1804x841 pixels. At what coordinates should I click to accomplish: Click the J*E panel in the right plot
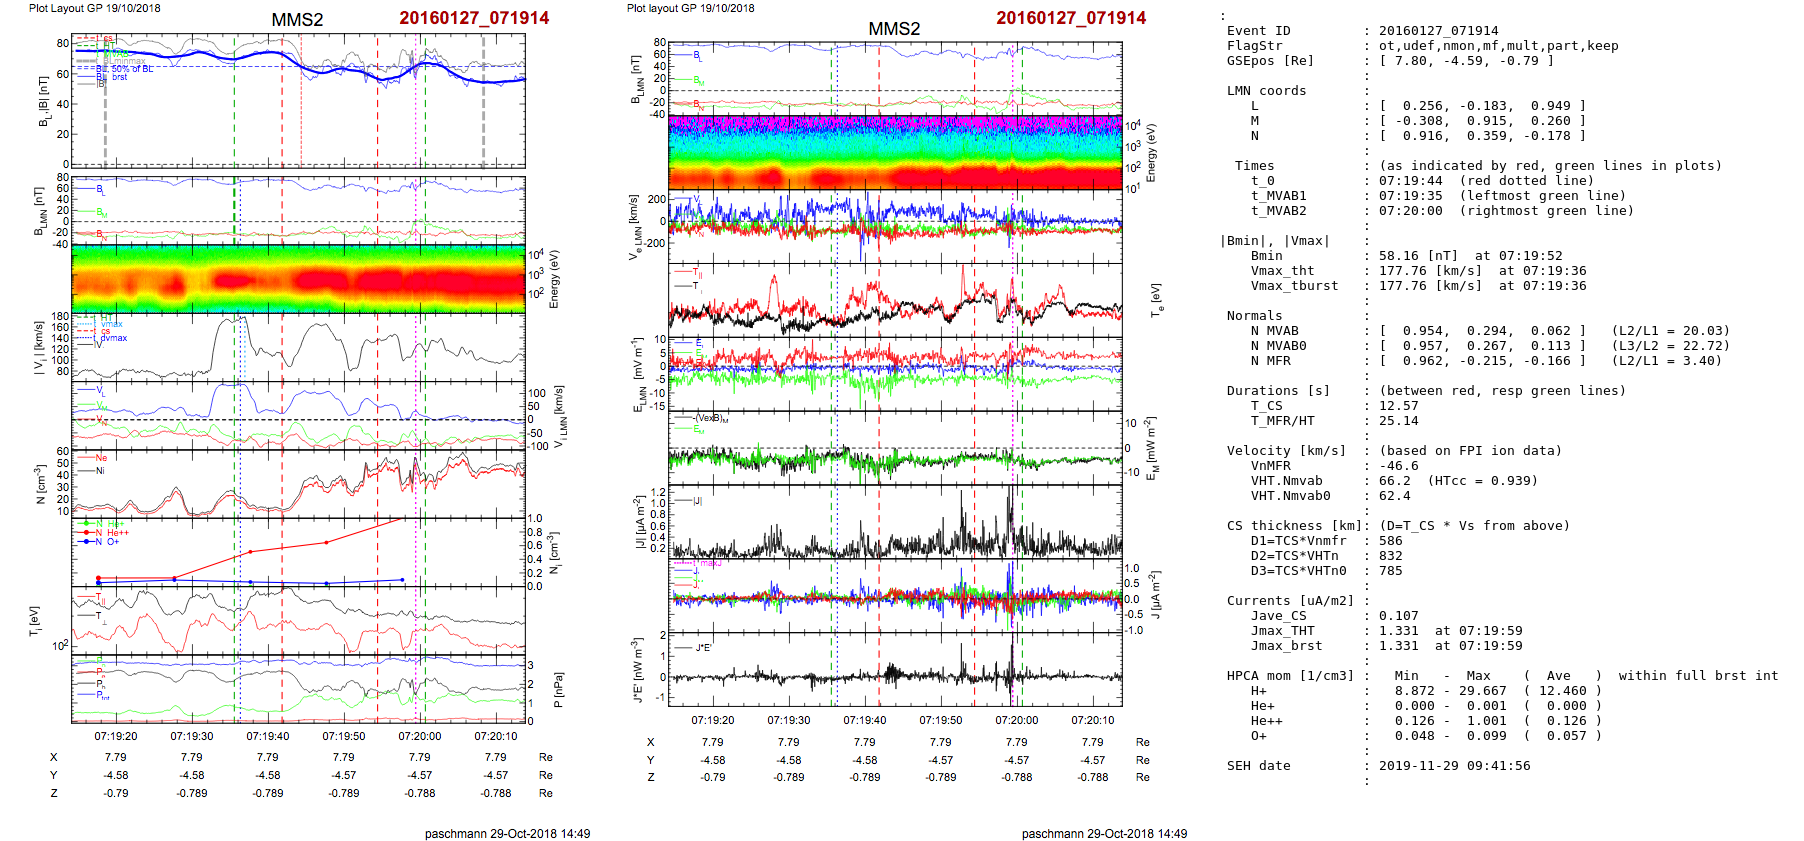(x=895, y=669)
